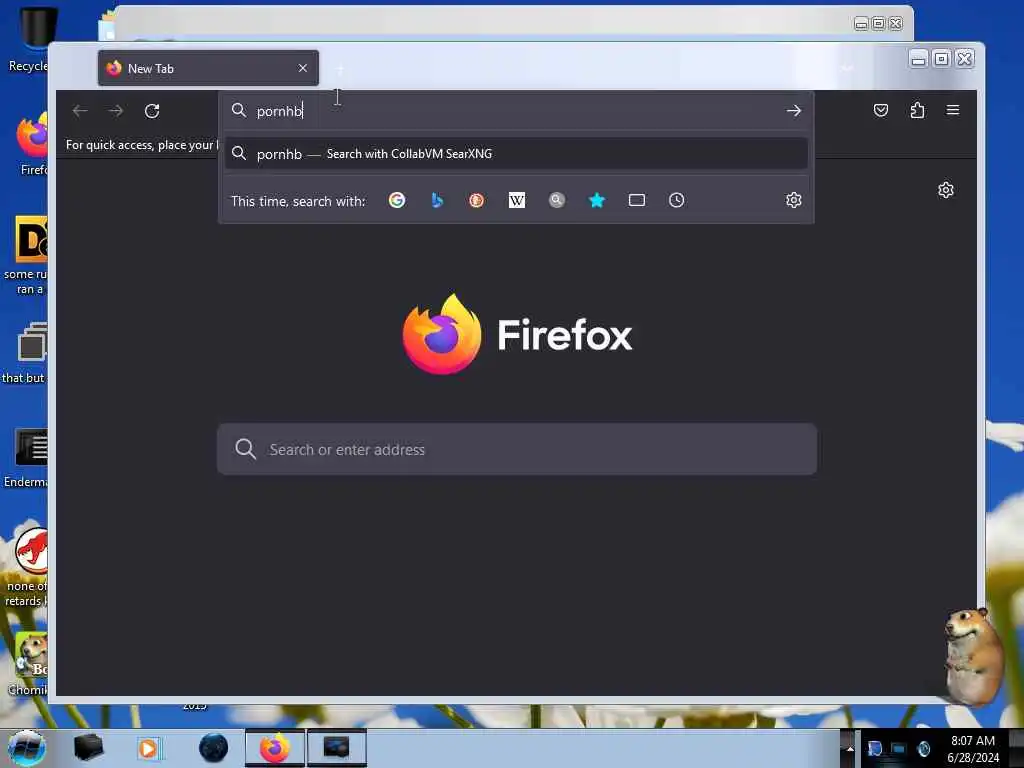
Task: Search this time with Wikipedia
Action: [x=517, y=200]
